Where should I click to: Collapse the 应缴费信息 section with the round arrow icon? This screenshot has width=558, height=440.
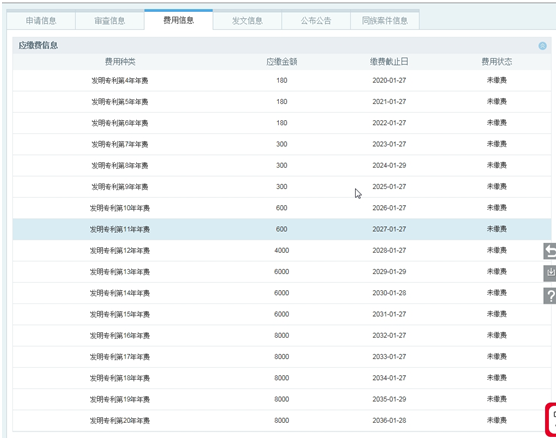click(x=542, y=46)
